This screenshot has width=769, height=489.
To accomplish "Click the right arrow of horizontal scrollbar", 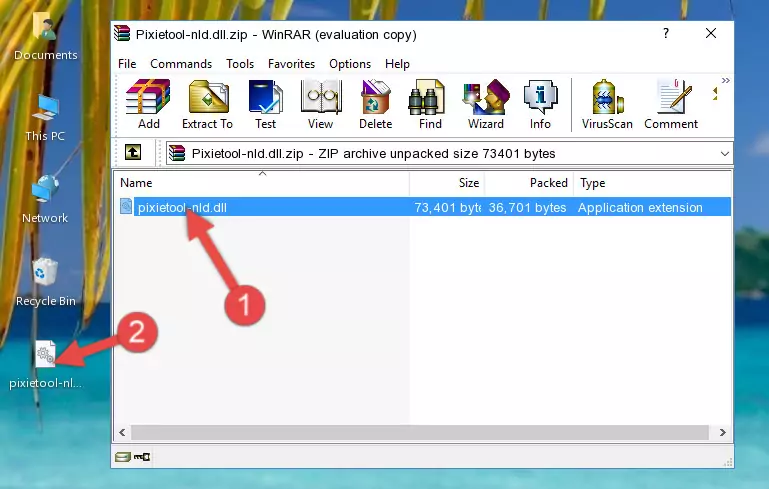I will pos(722,432).
